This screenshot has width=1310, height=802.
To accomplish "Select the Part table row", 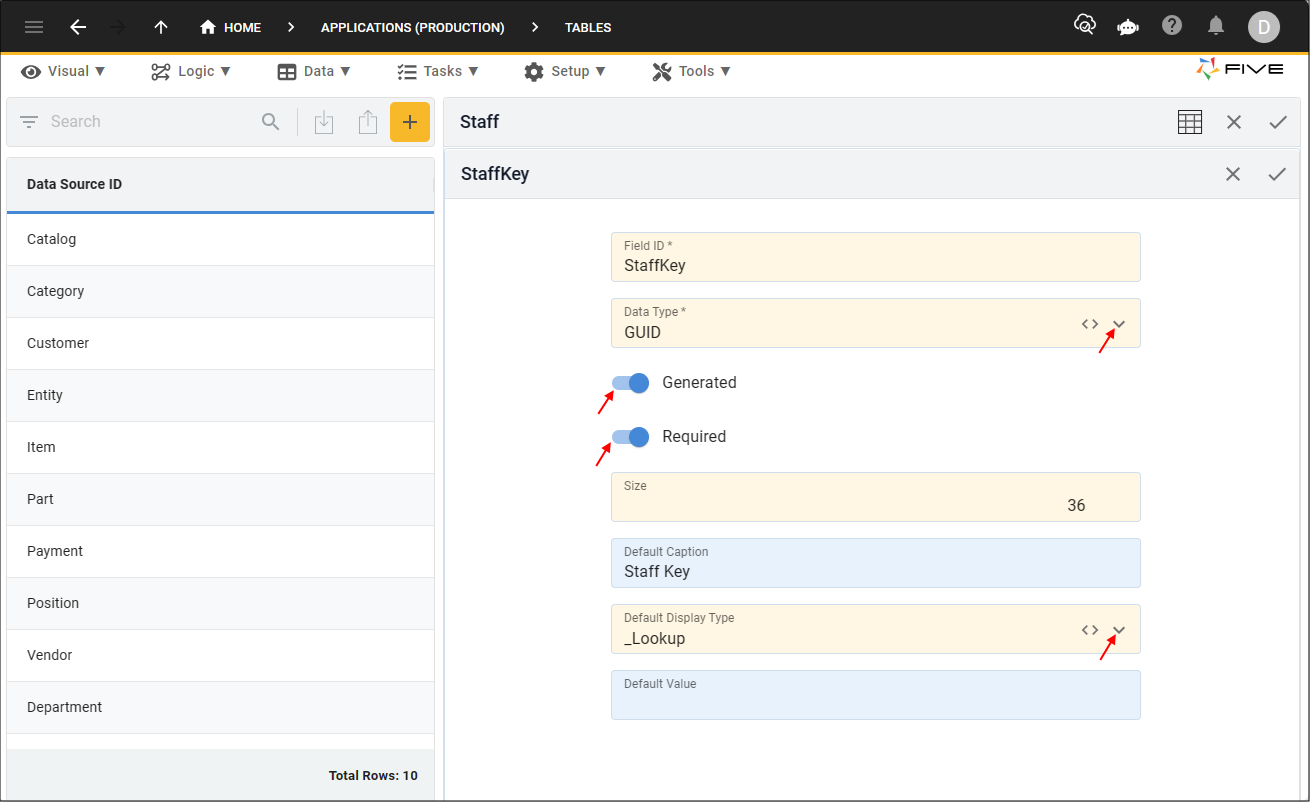I will [220, 499].
